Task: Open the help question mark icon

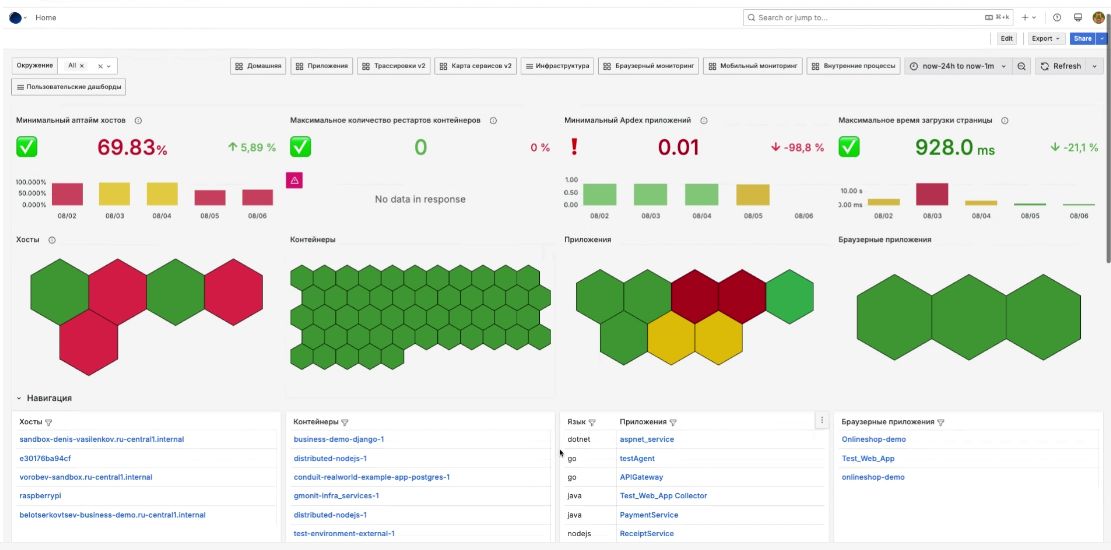Action: point(1057,18)
